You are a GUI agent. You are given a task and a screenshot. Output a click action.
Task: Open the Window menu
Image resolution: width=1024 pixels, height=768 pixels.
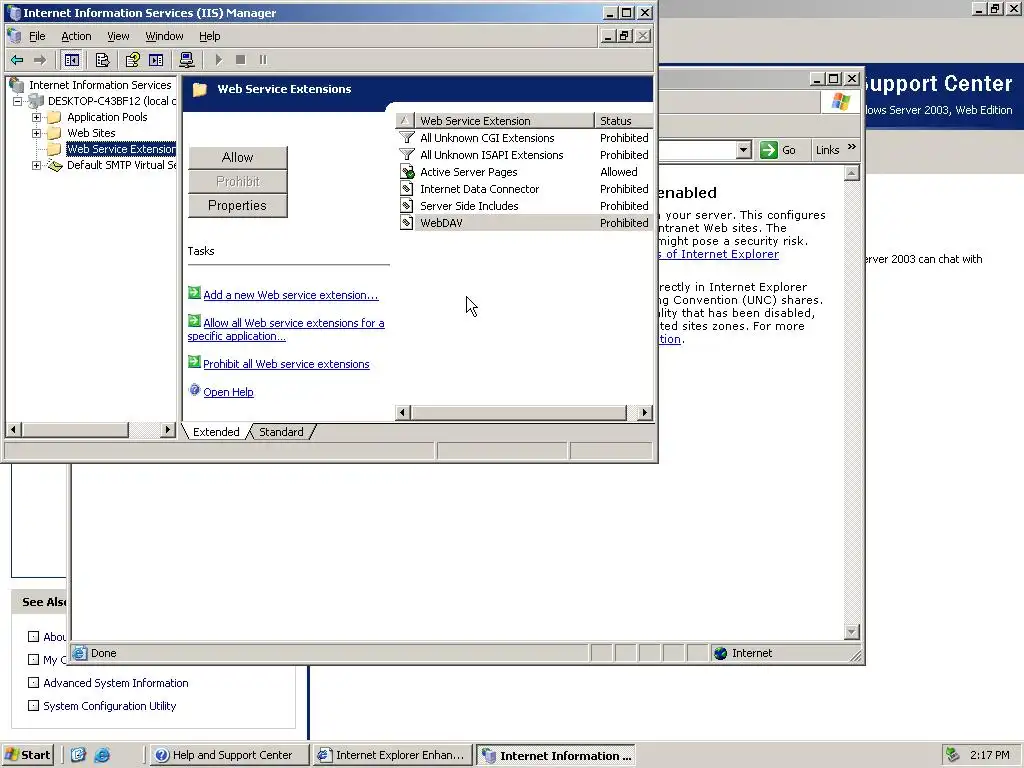click(x=164, y=37)
